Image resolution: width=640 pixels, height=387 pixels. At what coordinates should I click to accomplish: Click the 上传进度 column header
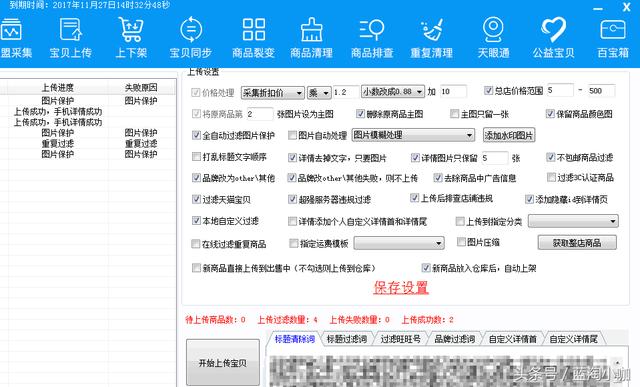tap(58, 87)
